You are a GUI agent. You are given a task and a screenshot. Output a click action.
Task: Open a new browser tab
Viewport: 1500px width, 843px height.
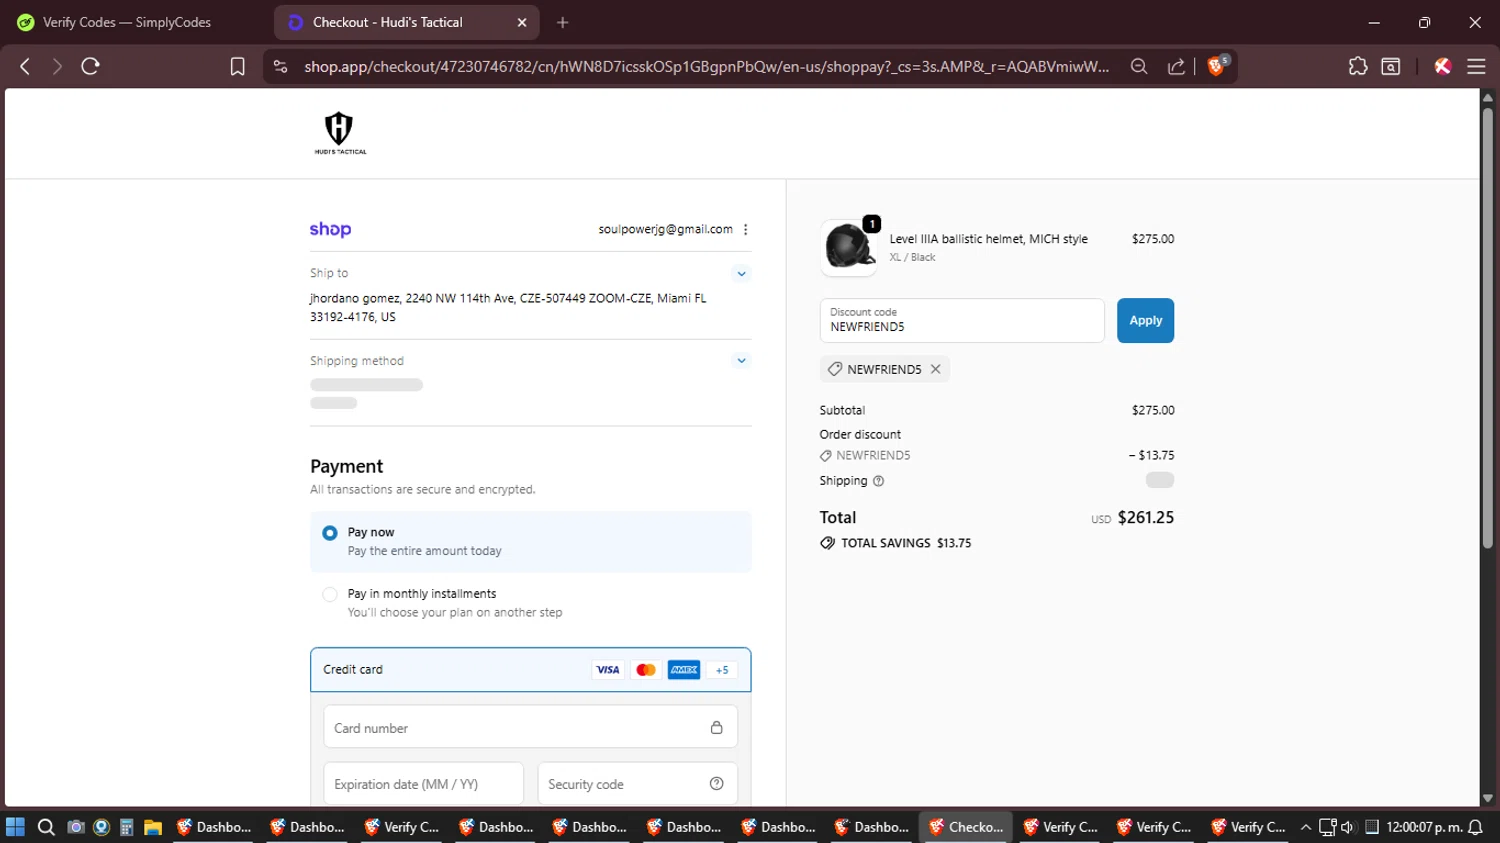pos(563,22)
